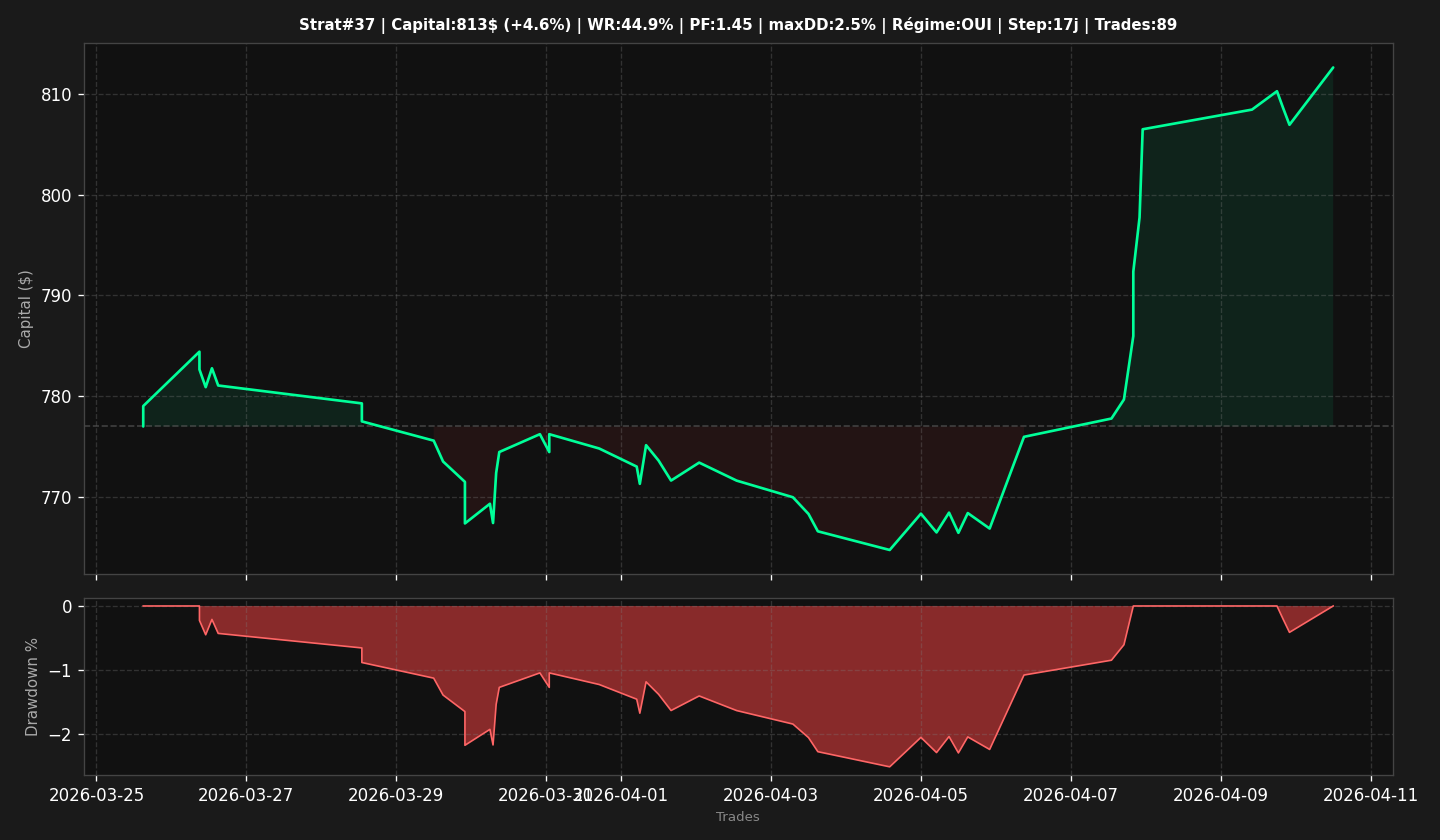
Task: Click the 2026-04-07 date label
Action: 1071,795
